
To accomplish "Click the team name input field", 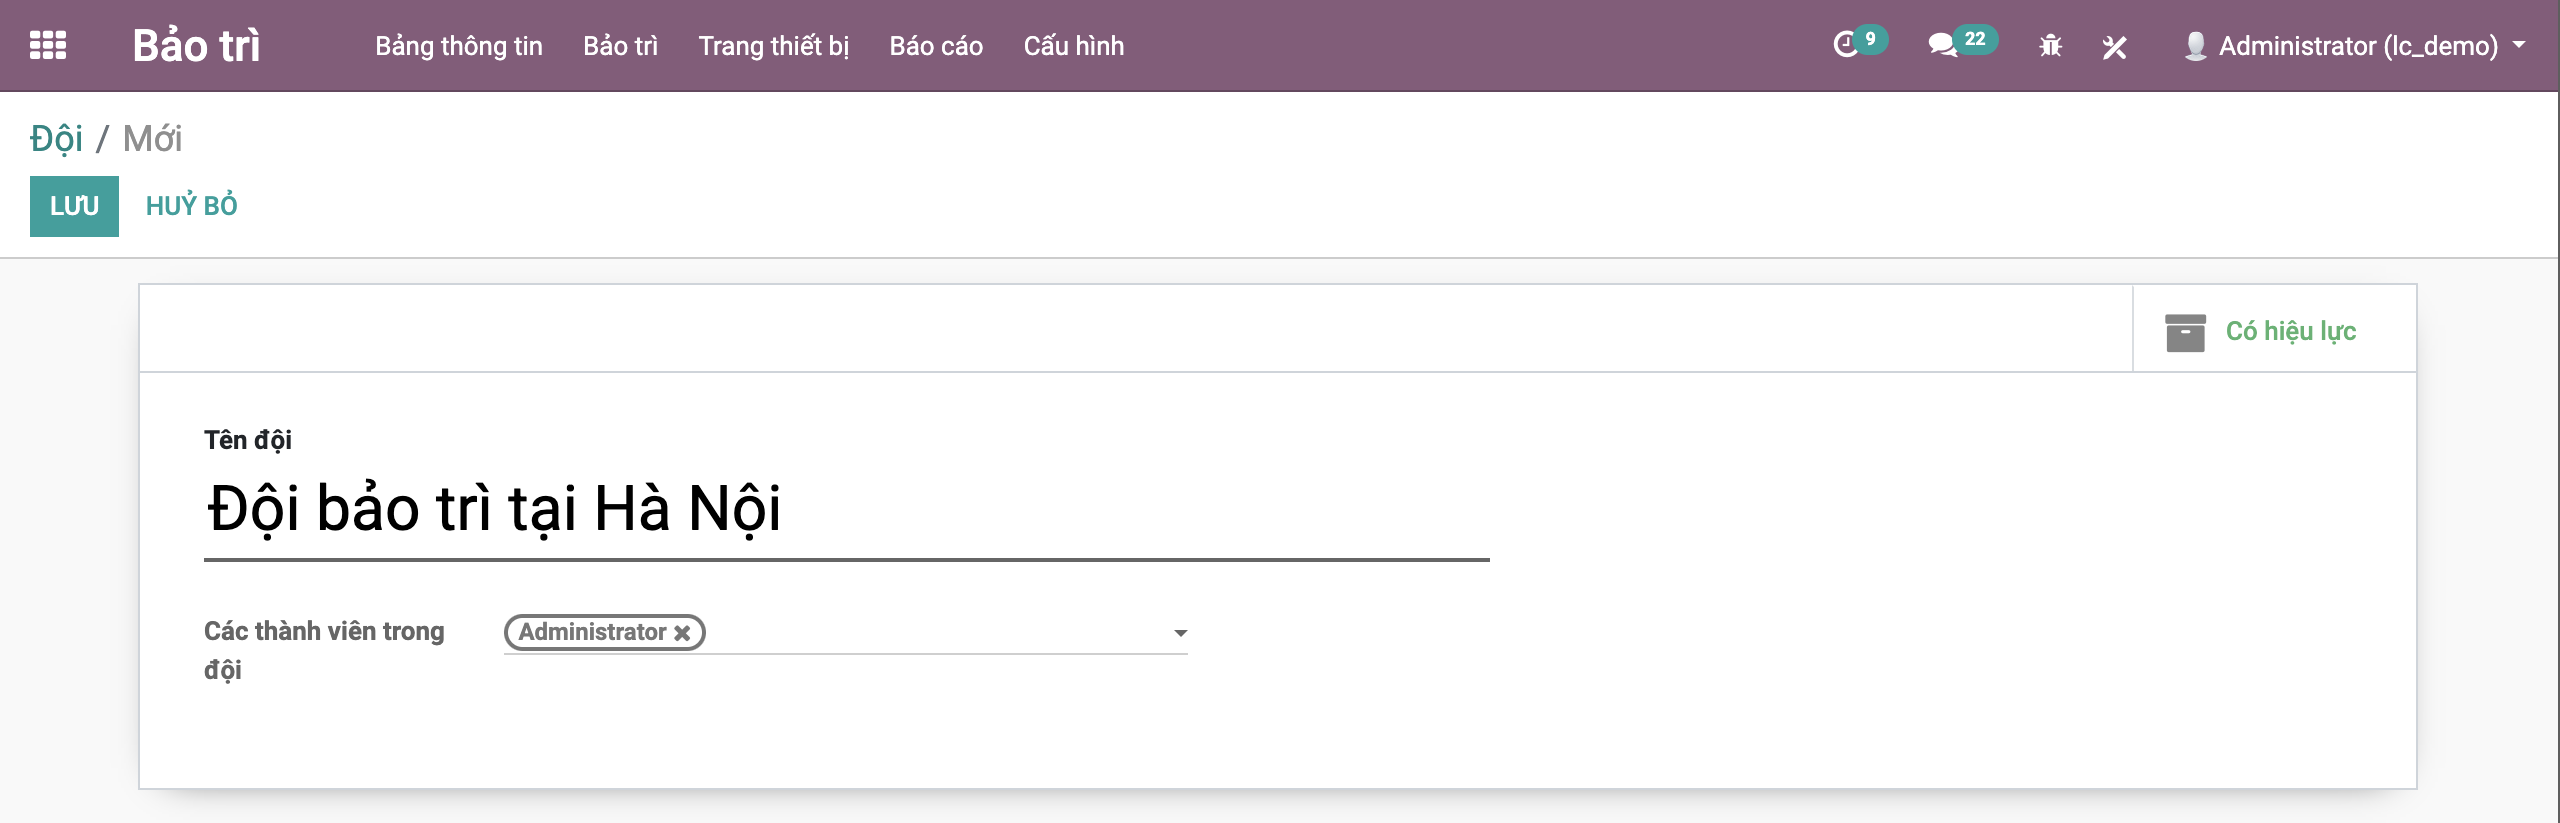I will point(845,509).
